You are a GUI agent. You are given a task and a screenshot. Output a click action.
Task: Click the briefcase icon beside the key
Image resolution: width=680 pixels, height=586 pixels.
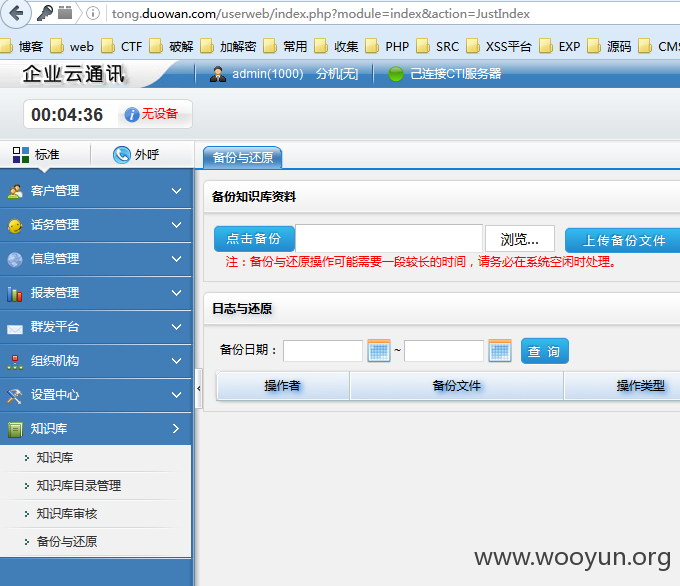coord(65,13)
